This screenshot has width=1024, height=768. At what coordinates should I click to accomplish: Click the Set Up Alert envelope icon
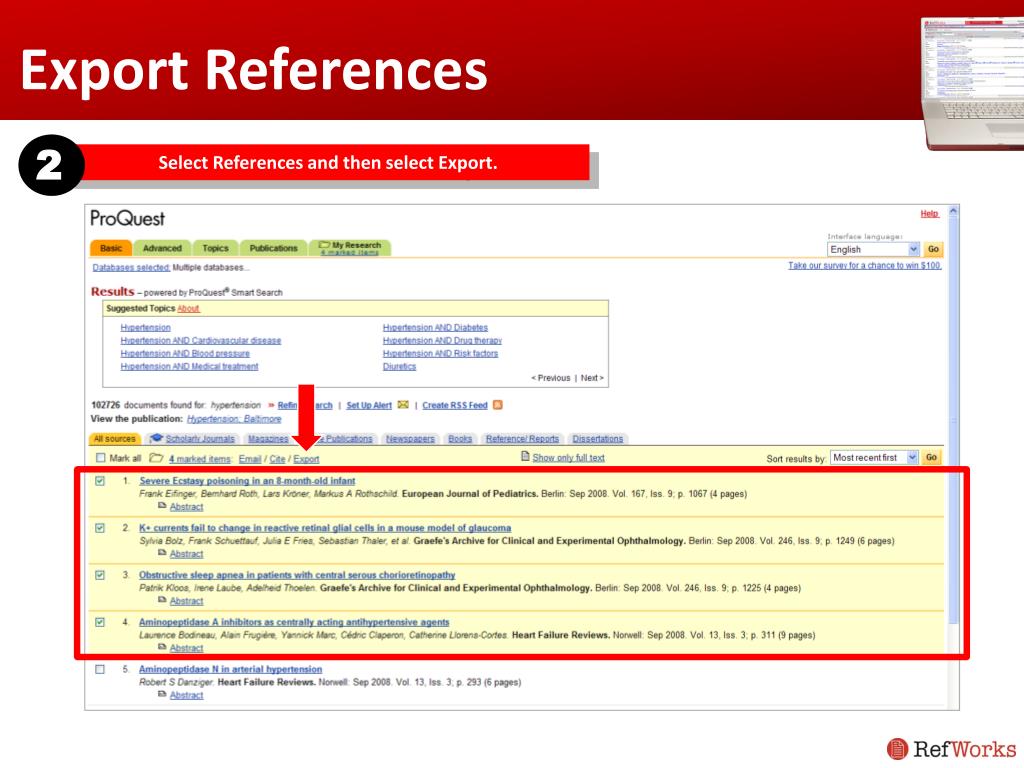pos(403,405)
